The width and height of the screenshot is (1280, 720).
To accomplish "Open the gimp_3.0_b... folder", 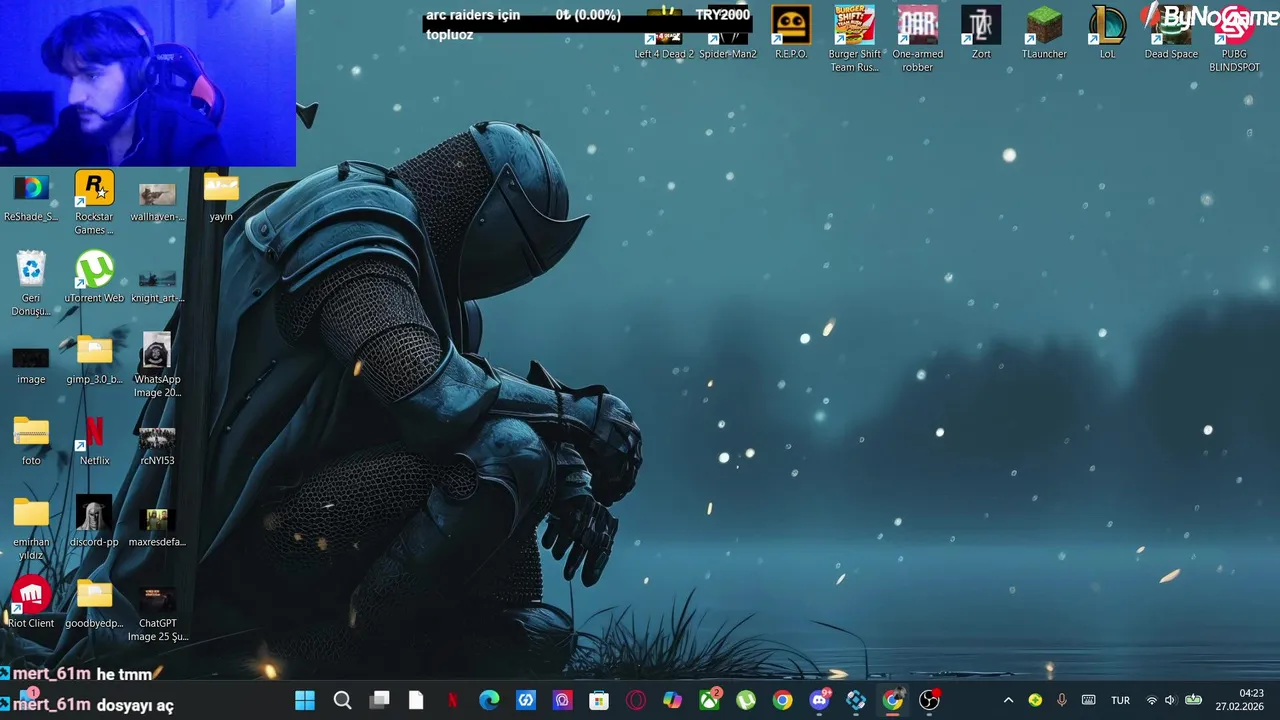I will pos(94,359).
